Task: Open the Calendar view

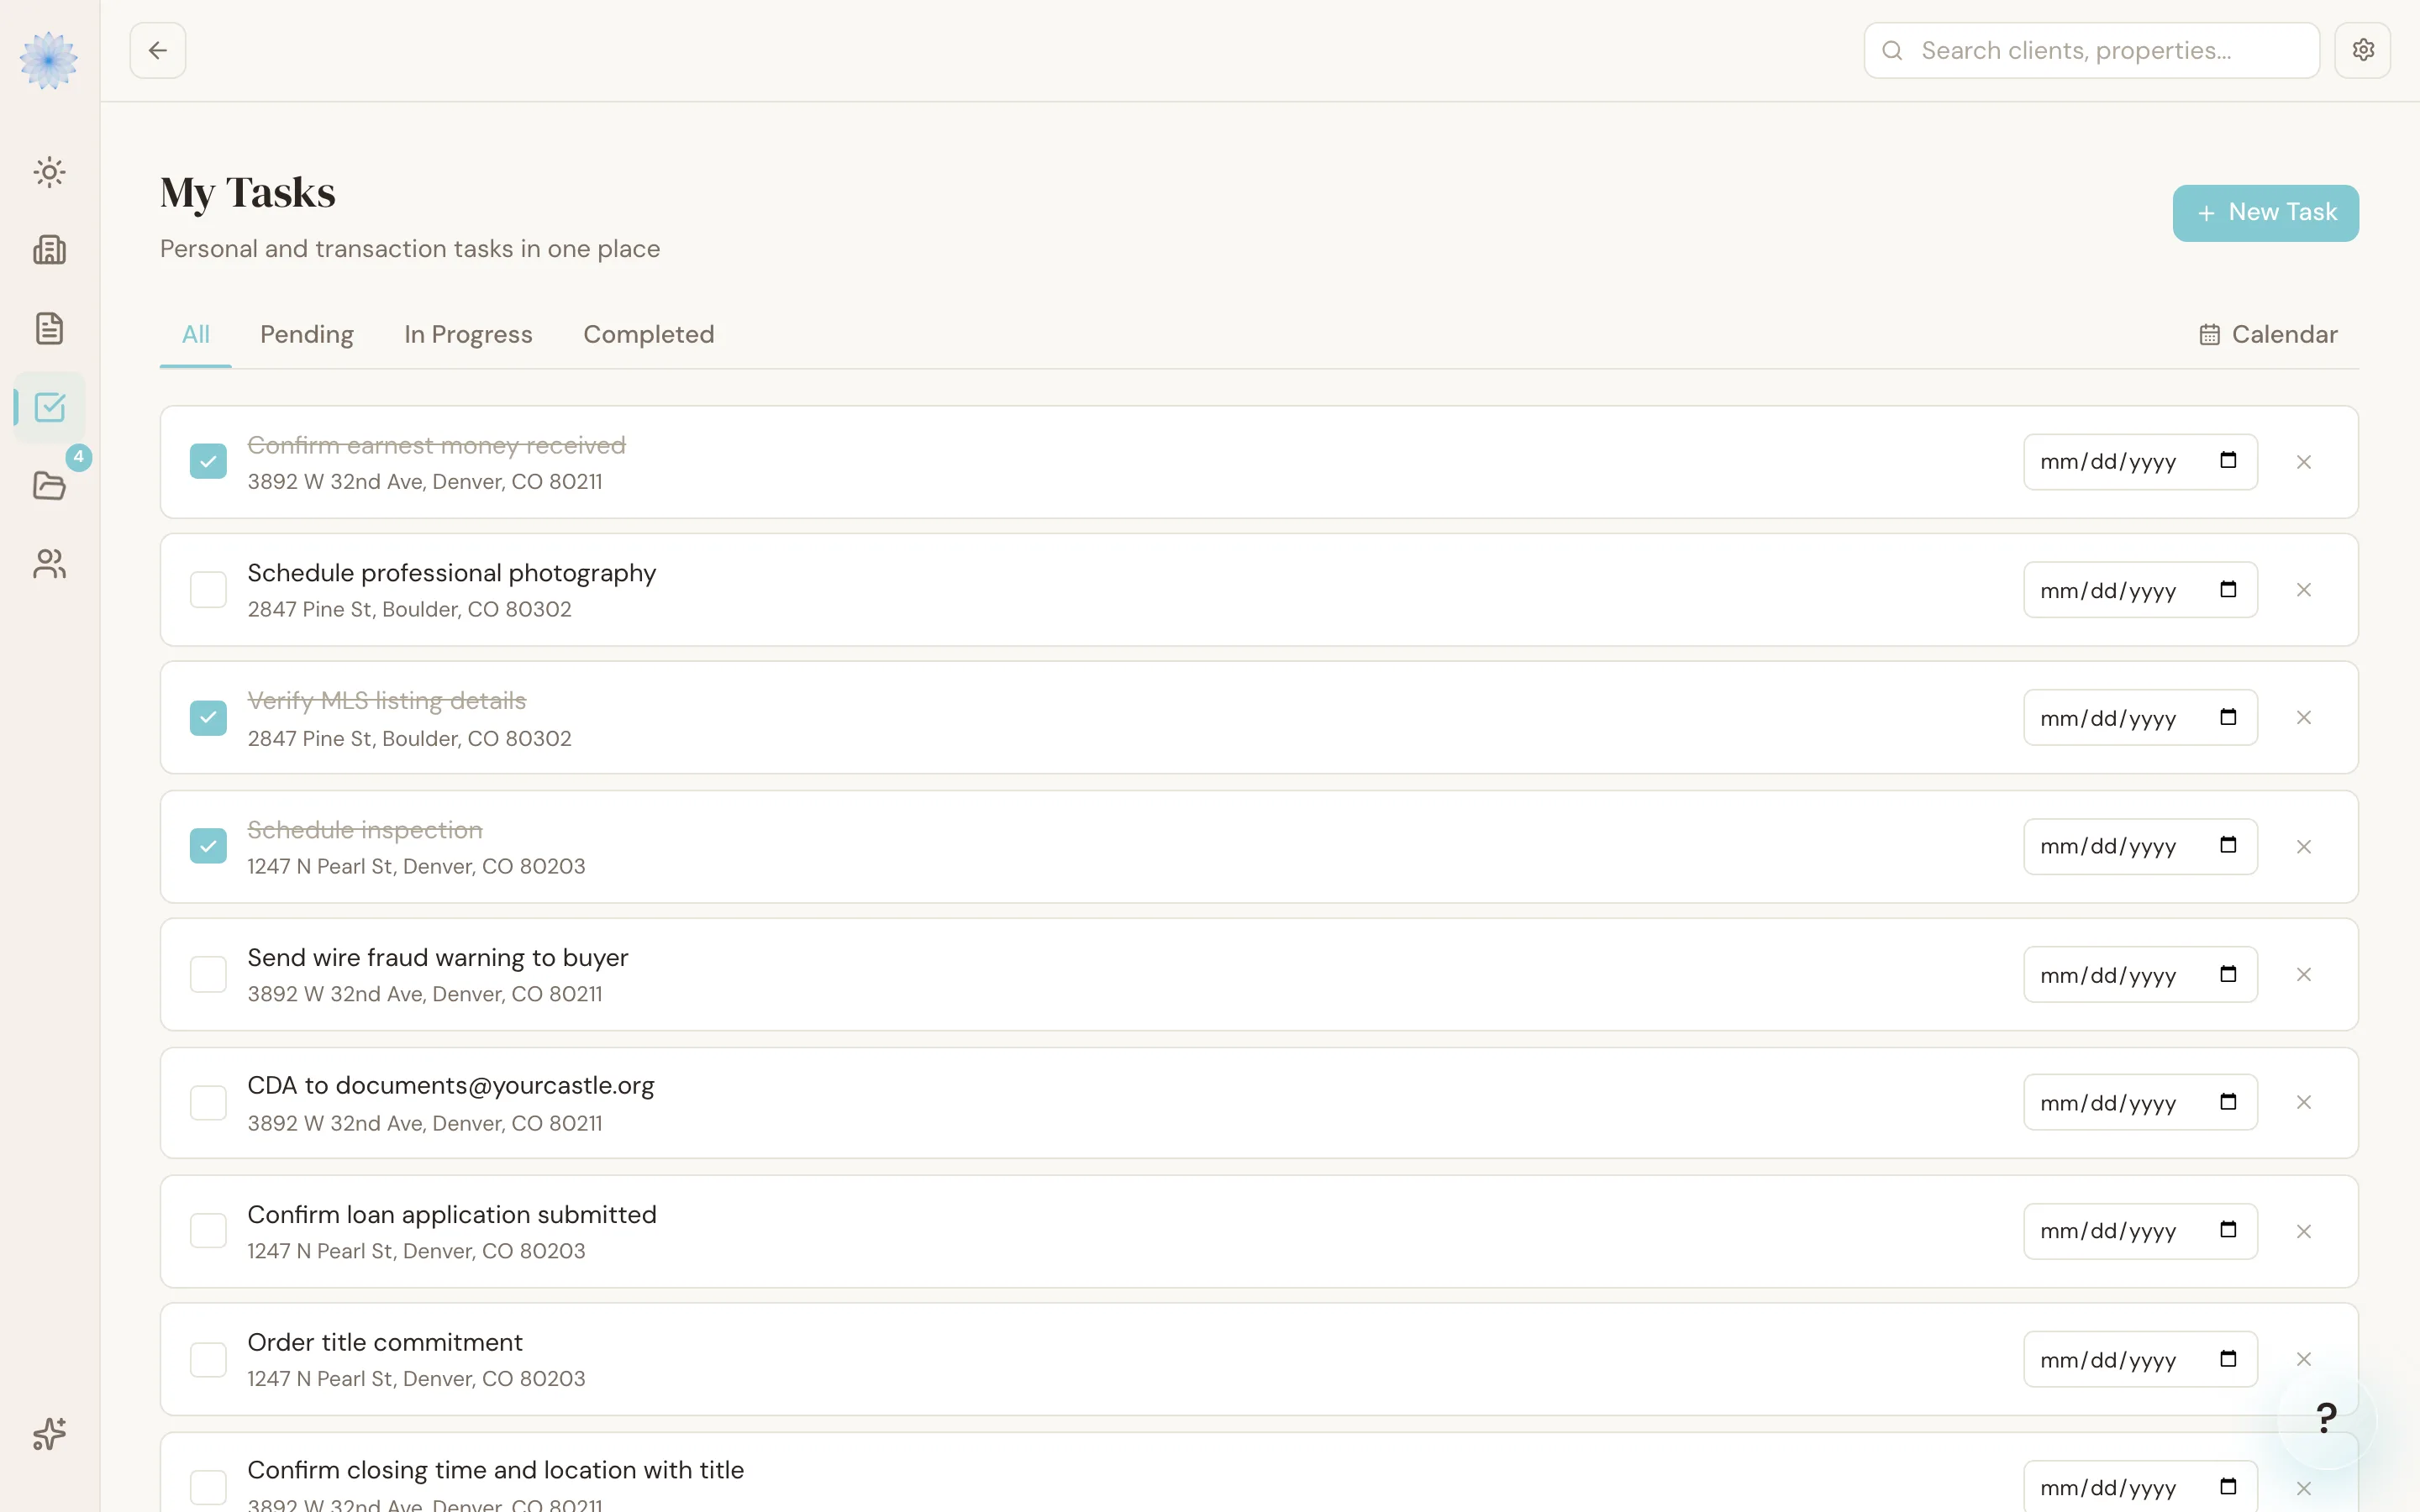Action: [2268, 334]
